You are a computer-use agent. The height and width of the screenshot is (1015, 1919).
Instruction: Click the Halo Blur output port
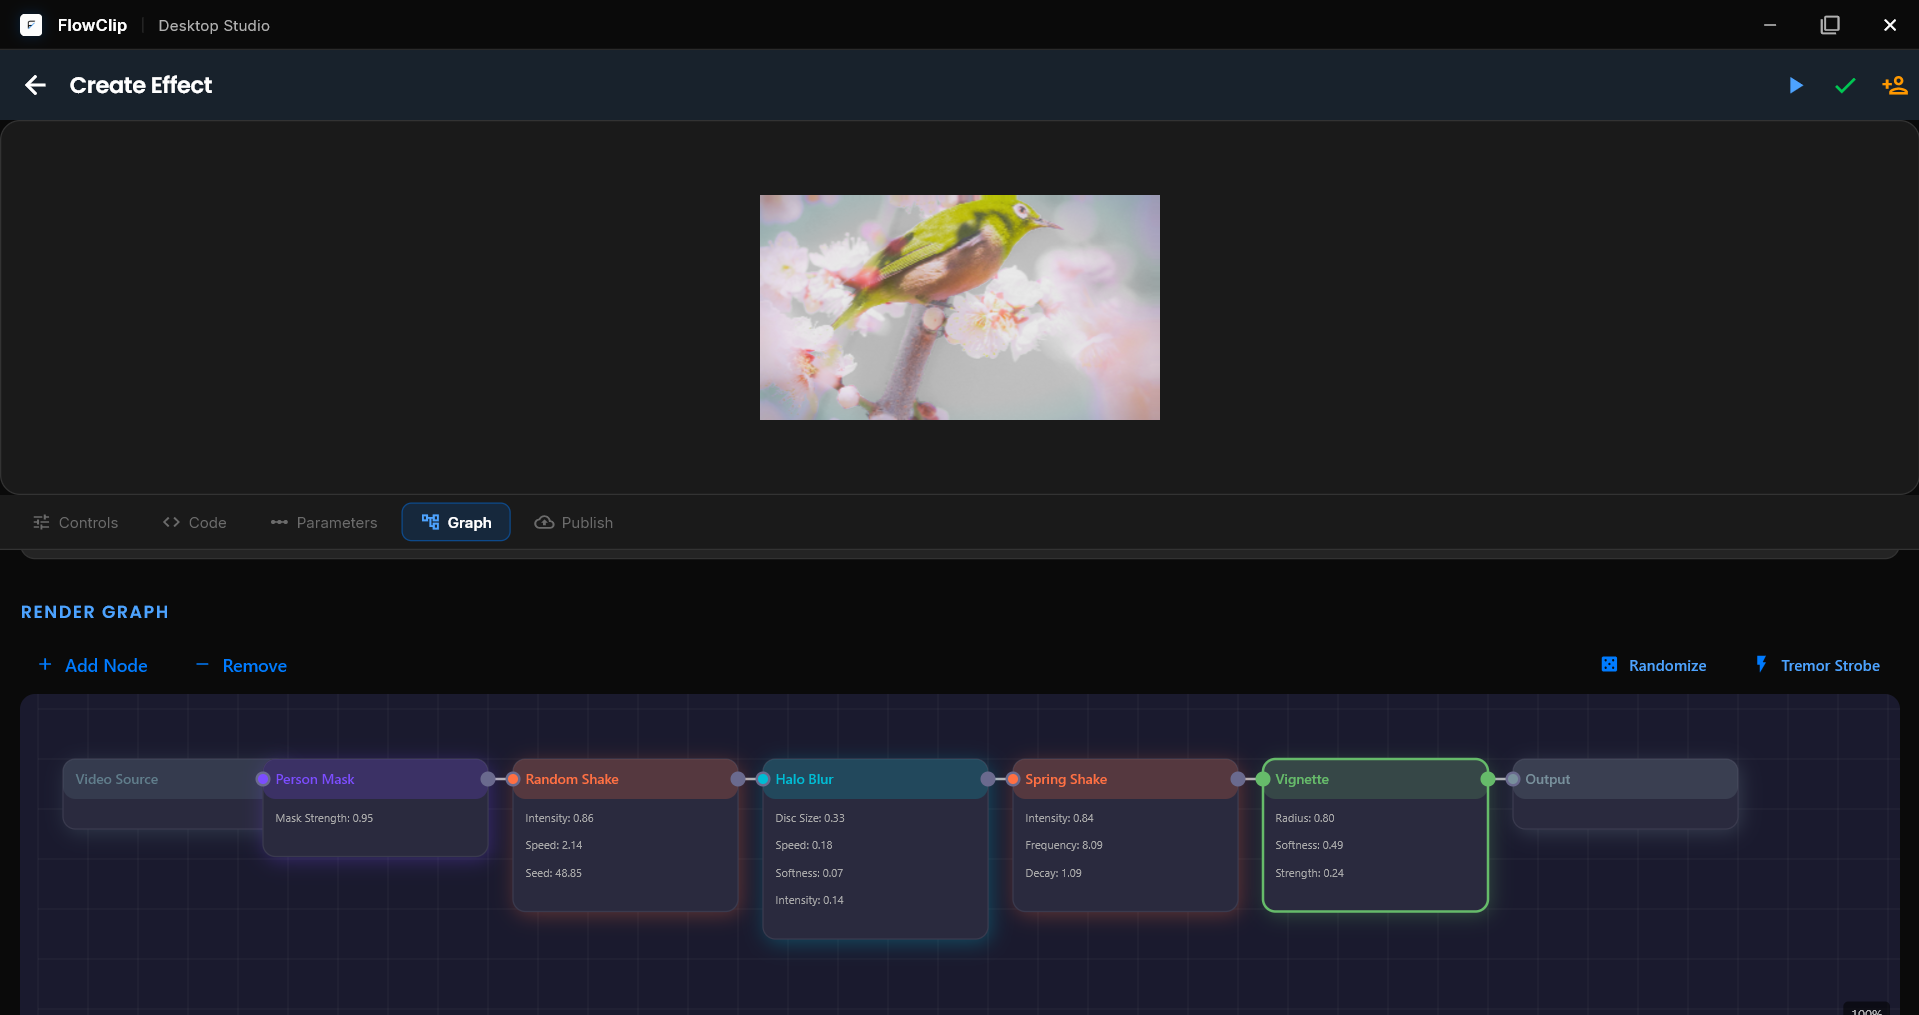[988, 779]
